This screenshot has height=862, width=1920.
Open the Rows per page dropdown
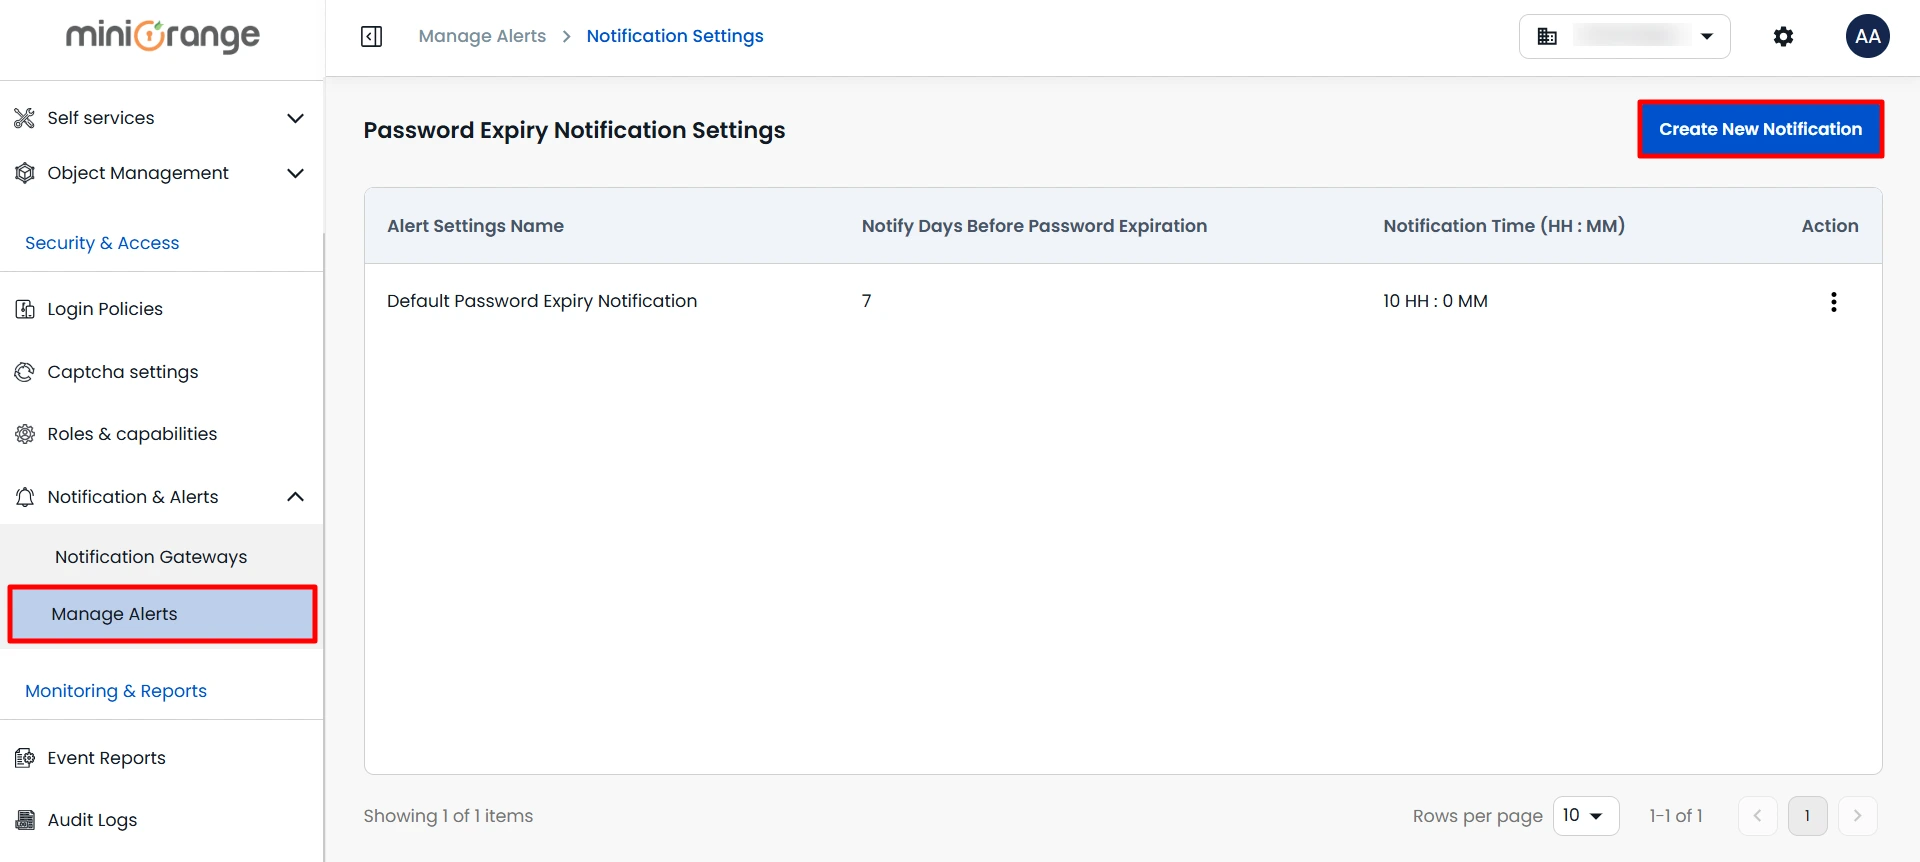(1586, 816)
